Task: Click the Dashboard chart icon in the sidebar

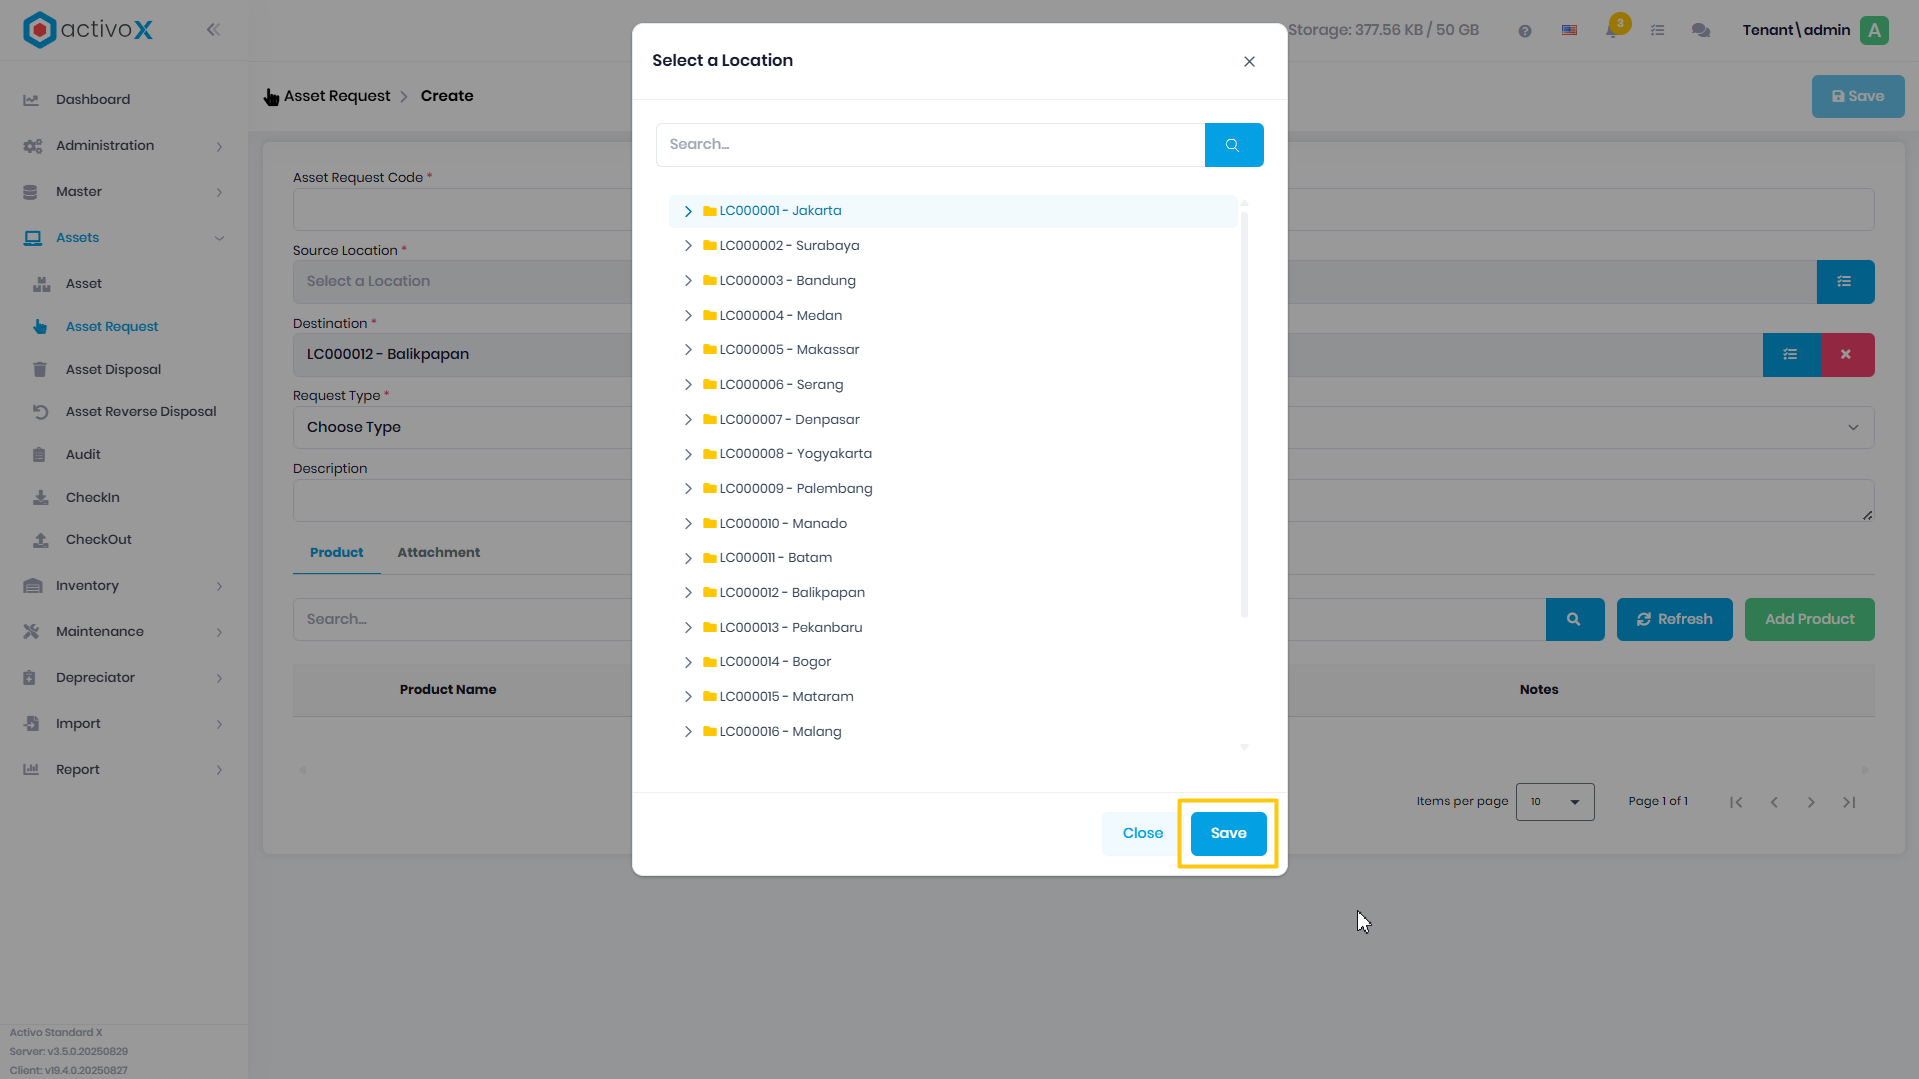Action: coord(31,100)
